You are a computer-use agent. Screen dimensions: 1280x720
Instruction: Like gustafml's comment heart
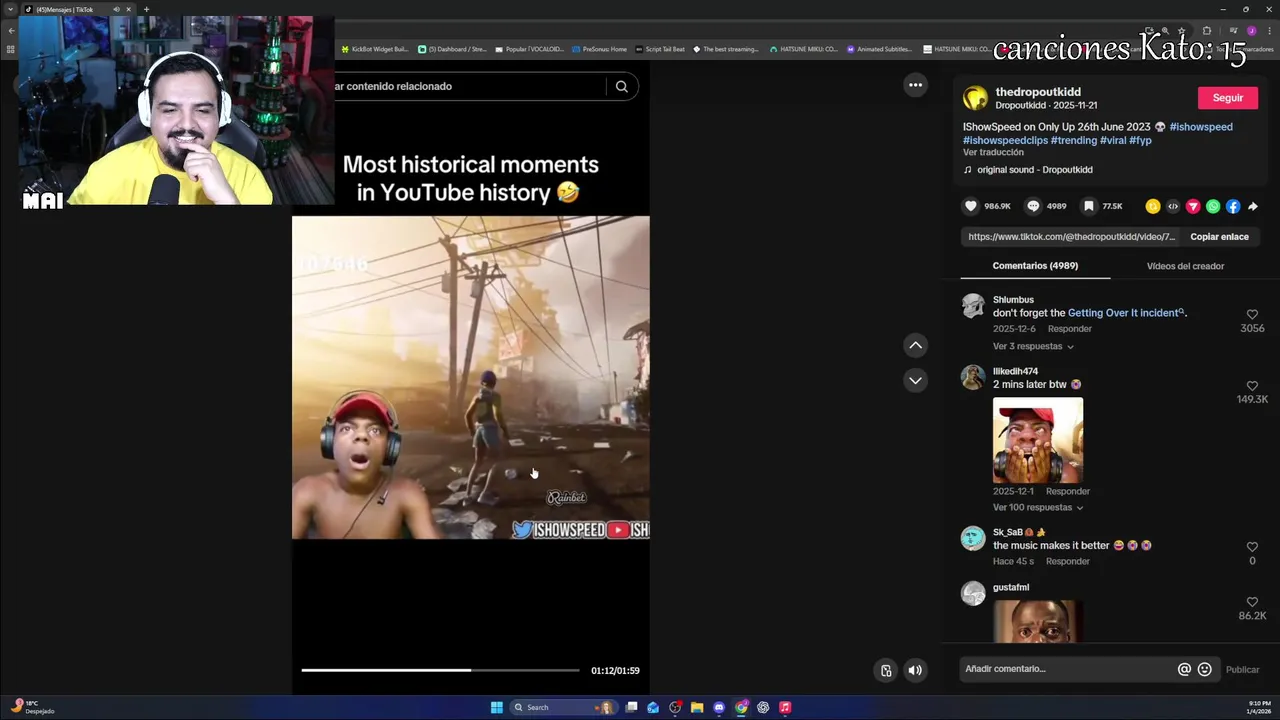tap(1252, 602)
